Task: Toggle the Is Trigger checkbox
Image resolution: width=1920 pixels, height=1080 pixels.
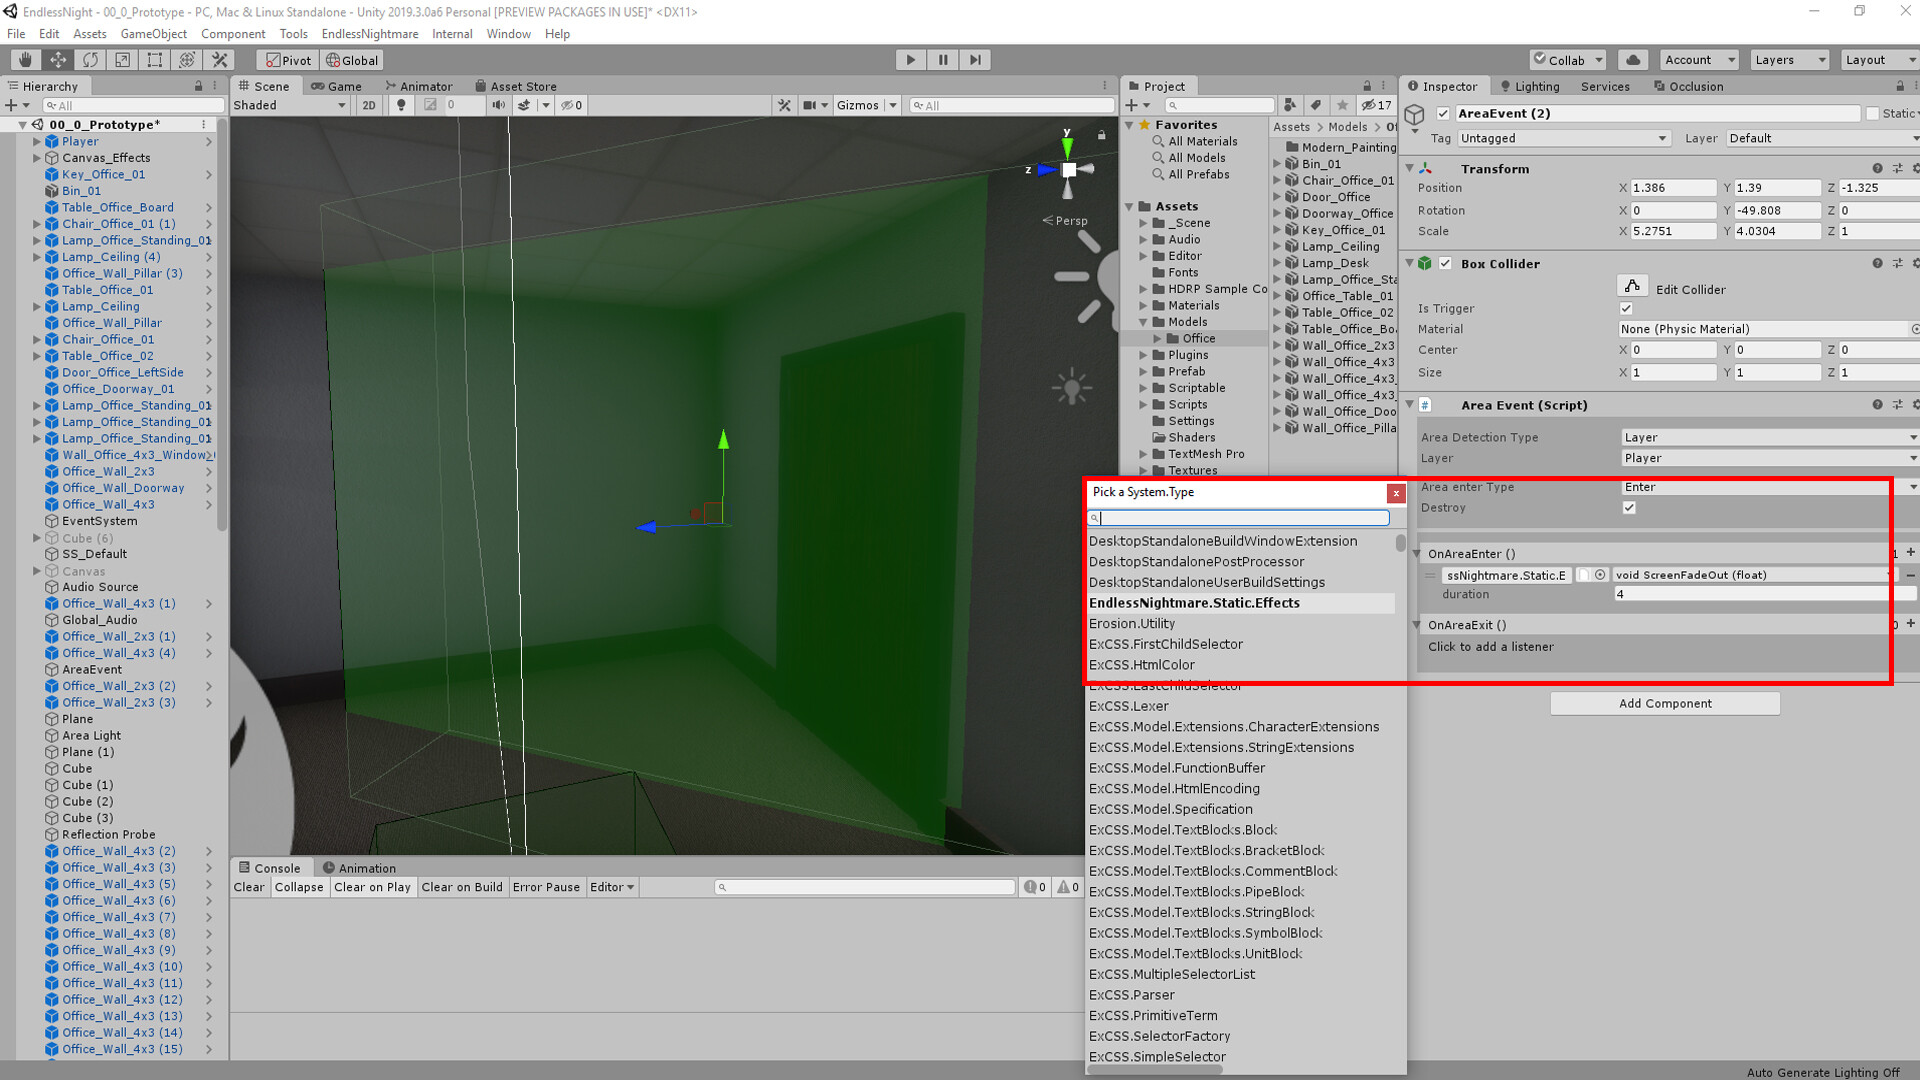Action: pos(1626,309)
